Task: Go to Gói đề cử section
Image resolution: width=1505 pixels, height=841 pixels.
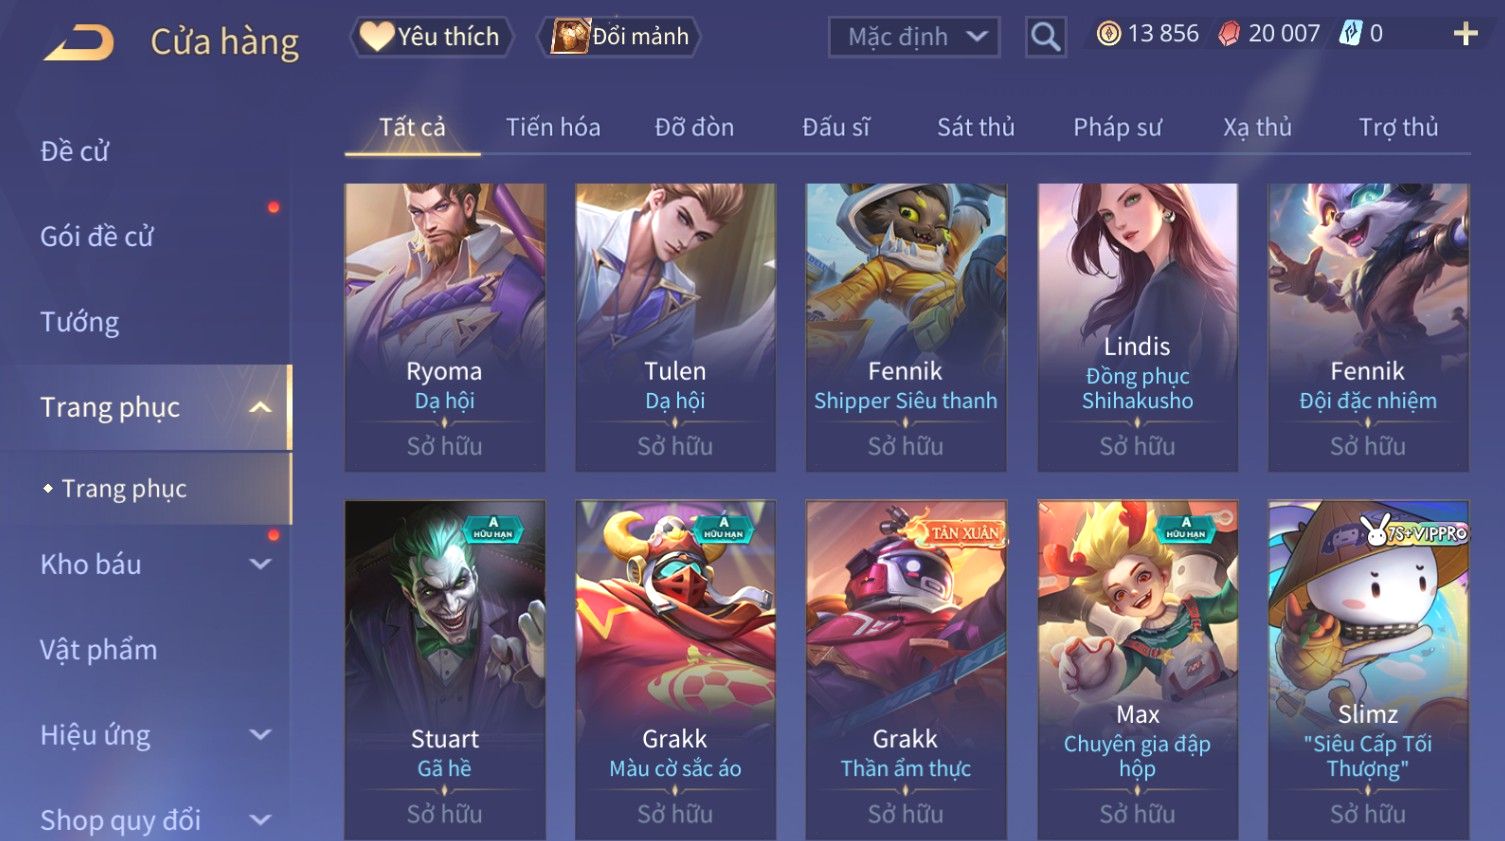Action: pyautogui.click(x=97, y=236)
